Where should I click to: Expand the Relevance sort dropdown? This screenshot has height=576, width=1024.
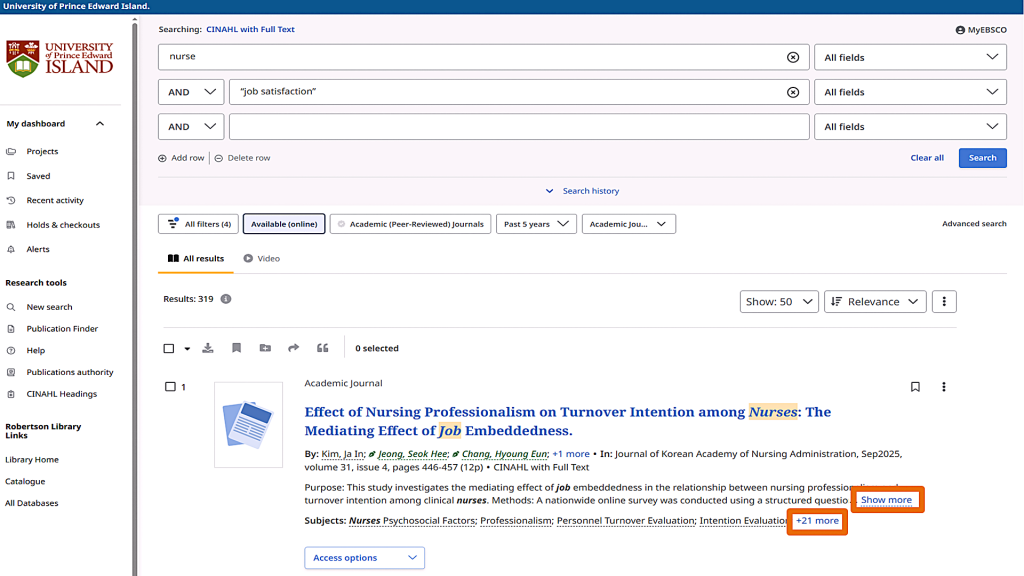coord(874,302)
